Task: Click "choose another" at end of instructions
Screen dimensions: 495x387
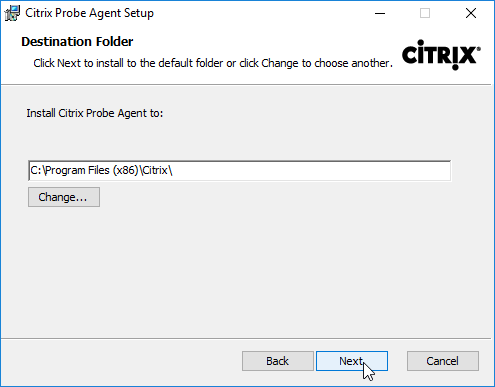Action: pyautogui.click(x=352, y=63)
